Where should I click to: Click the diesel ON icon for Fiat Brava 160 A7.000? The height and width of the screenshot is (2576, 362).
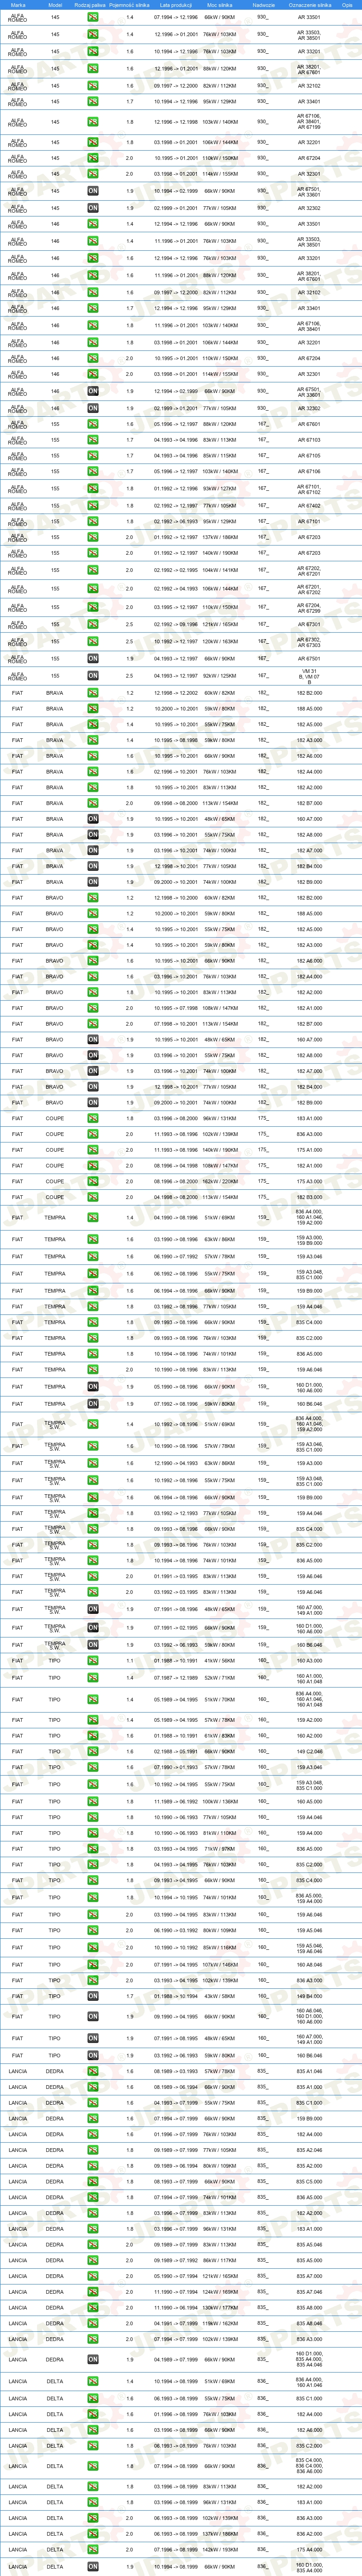coord(92,819)
